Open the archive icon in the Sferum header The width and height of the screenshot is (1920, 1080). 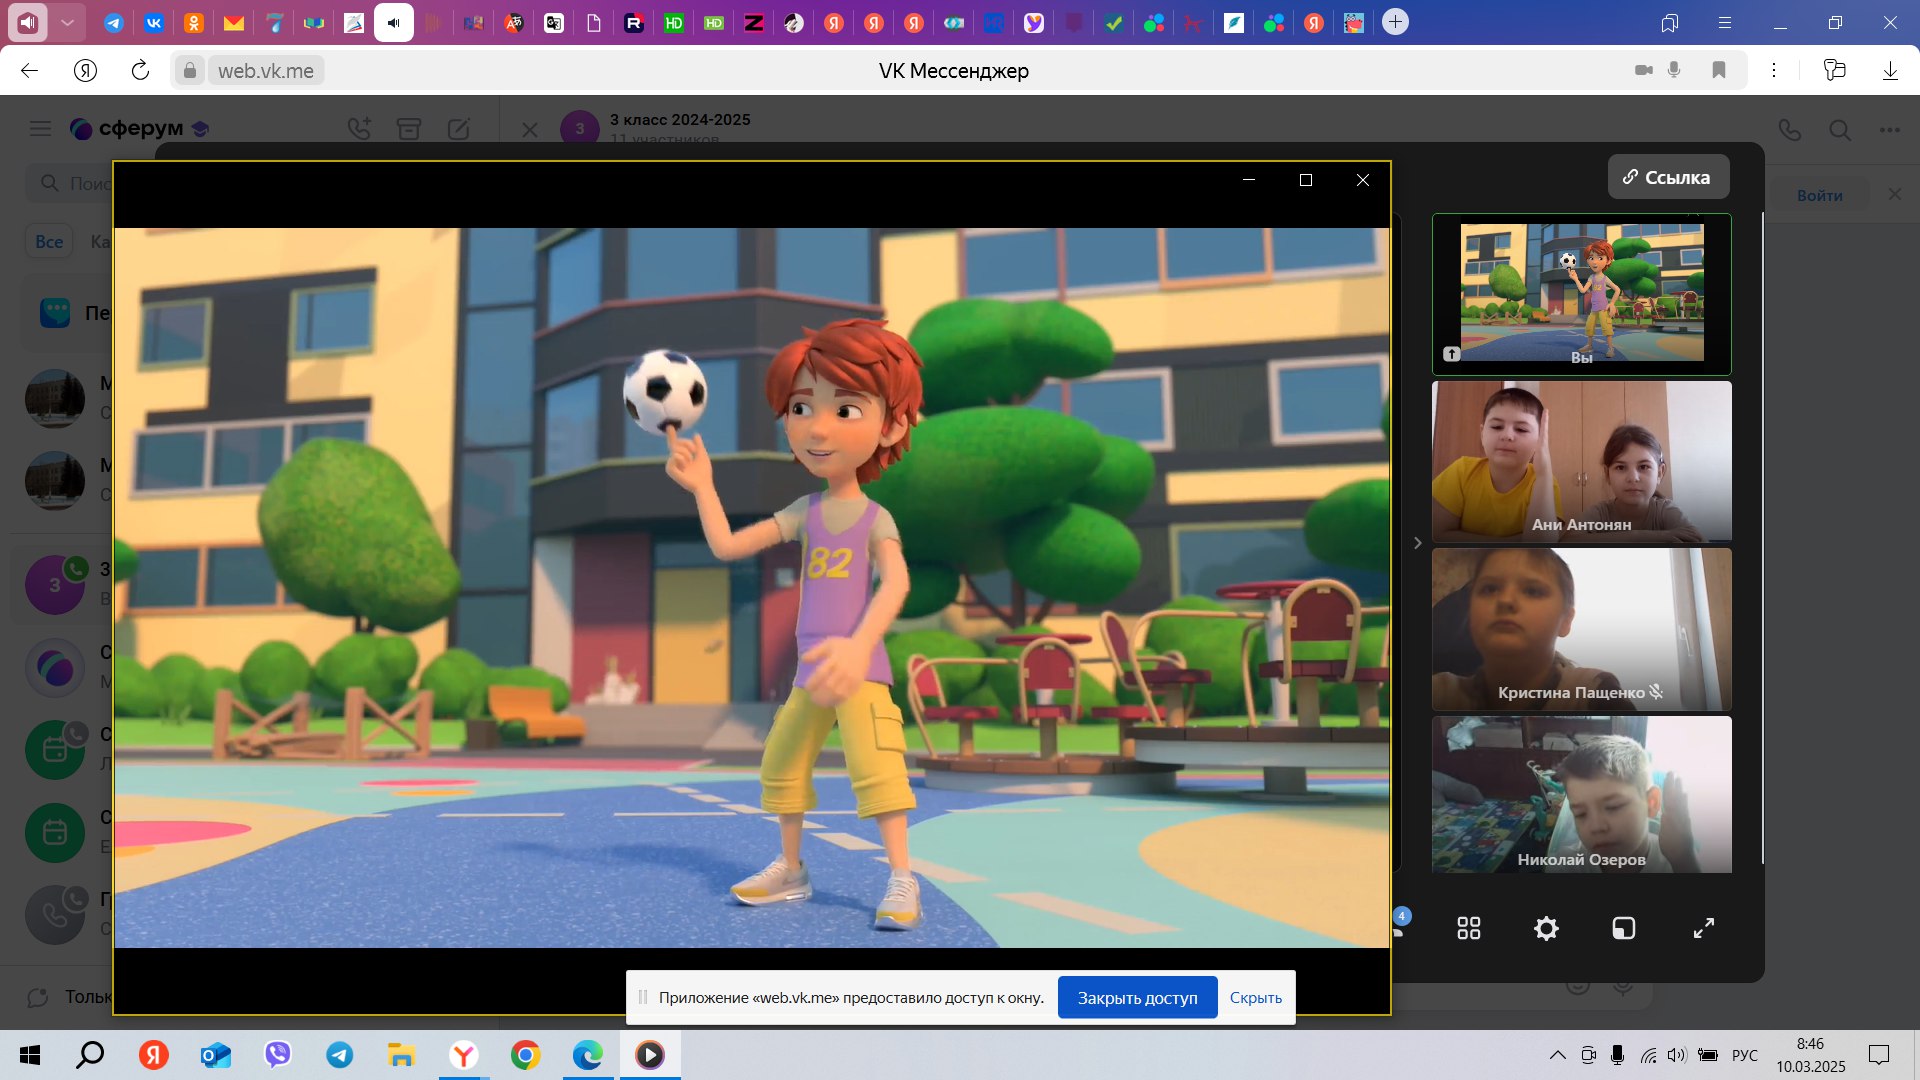coord(408,128)
